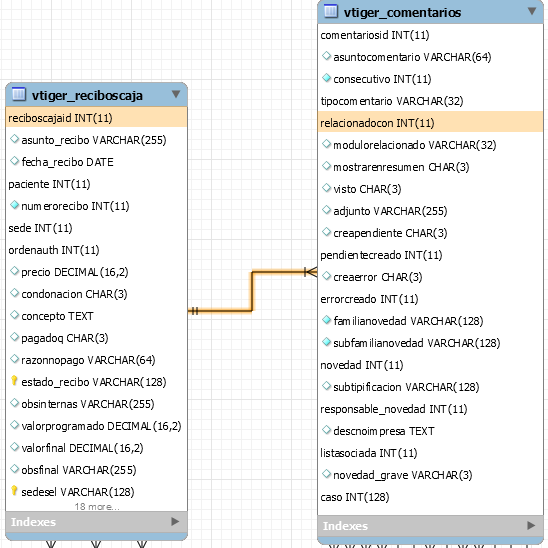Click the filled diamond beside numerorecibo
The image size is (548, 548).
14,205
